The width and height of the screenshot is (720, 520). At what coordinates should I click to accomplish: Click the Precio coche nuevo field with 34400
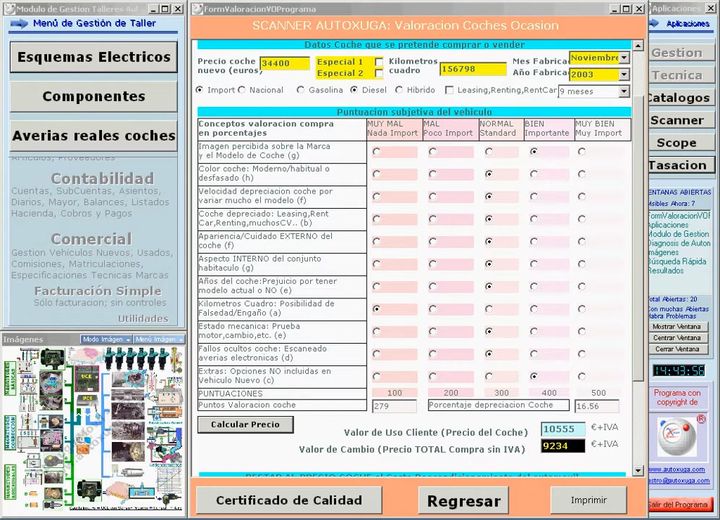(x=285, y=64)
